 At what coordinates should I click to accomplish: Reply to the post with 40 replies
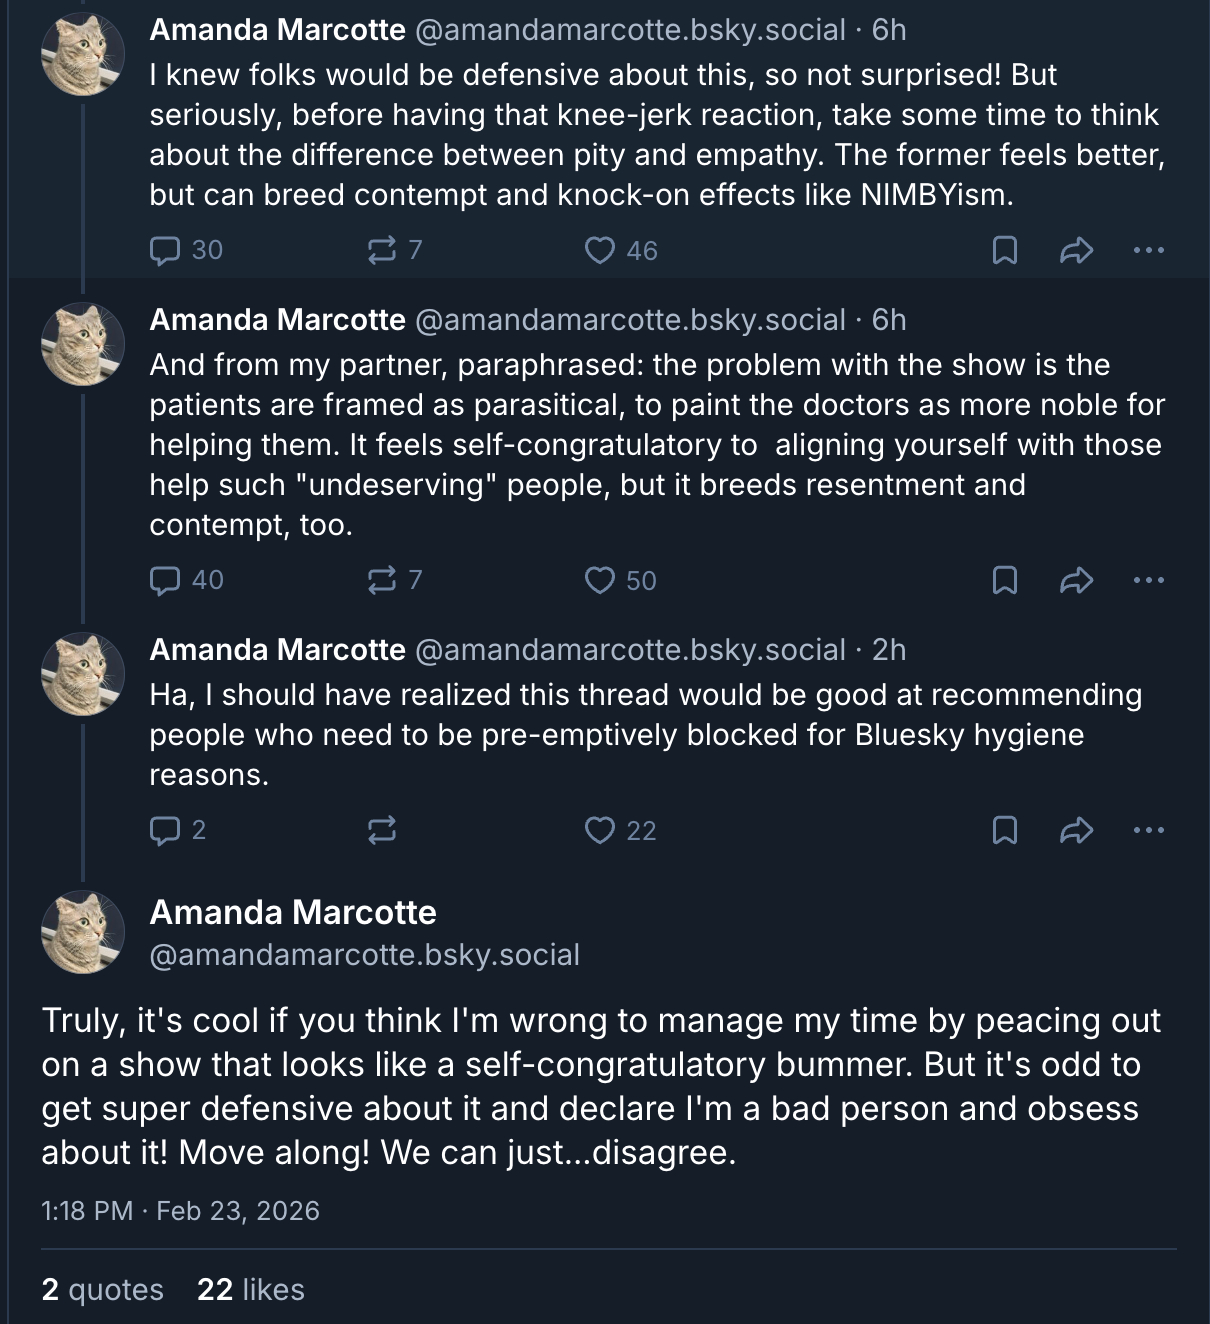[165, 580]
